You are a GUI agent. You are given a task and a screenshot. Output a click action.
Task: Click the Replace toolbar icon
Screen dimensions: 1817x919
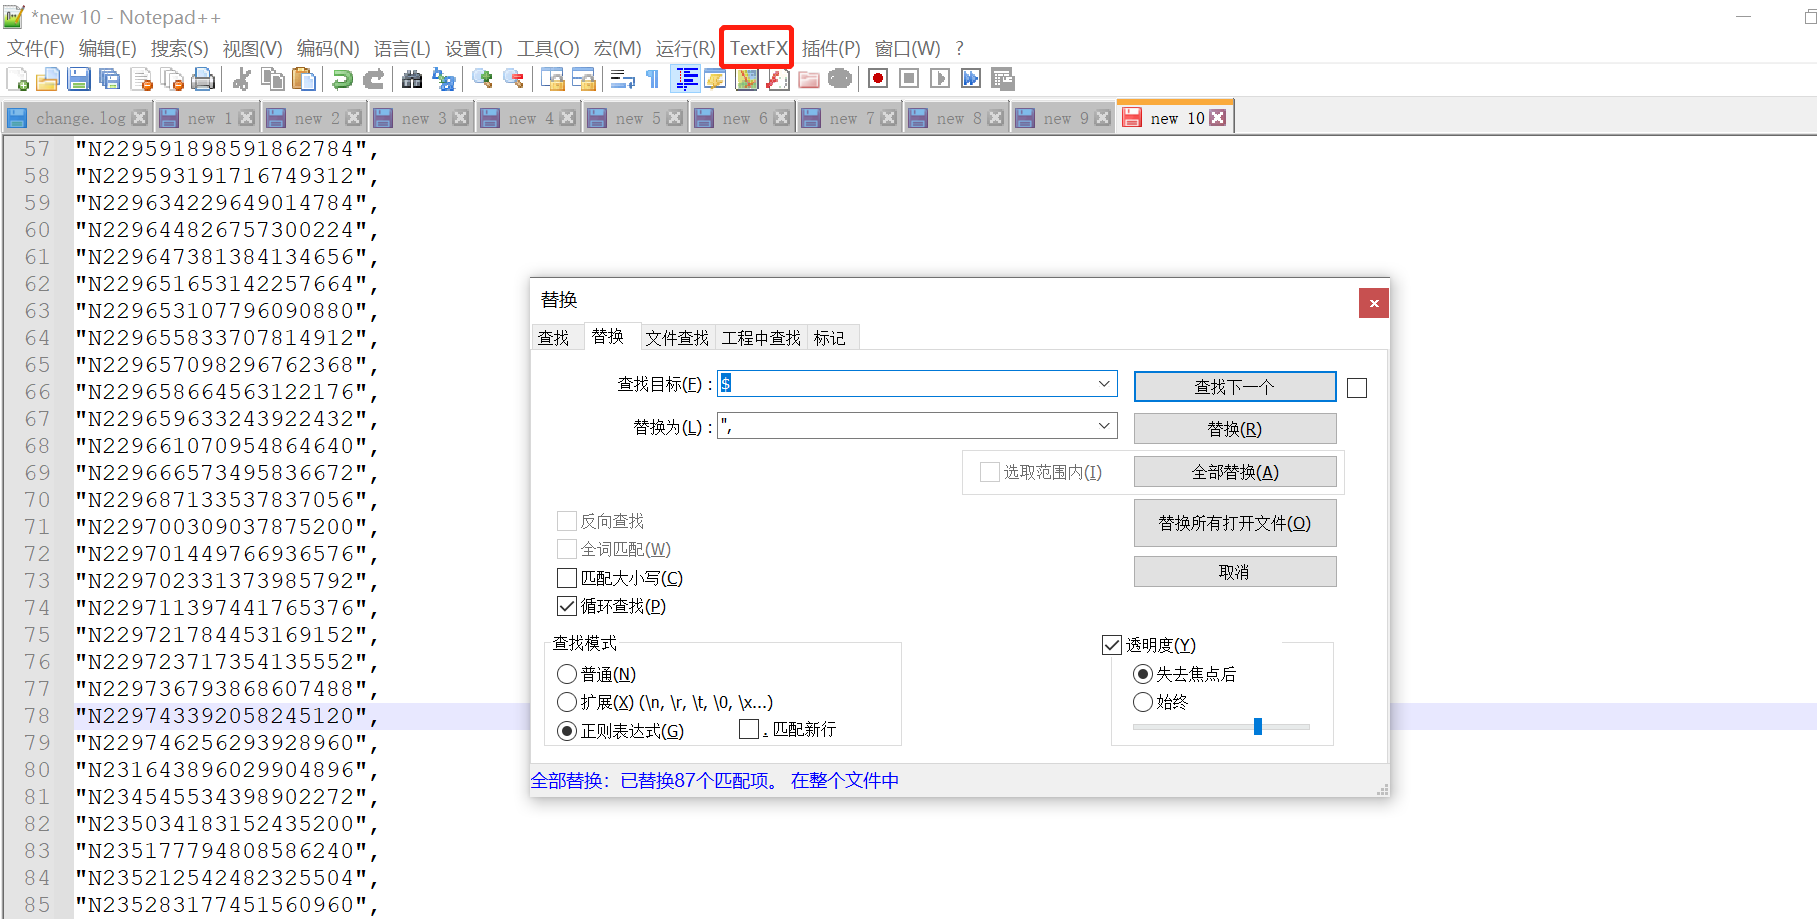pyautogui.click(x=443, y=79)
